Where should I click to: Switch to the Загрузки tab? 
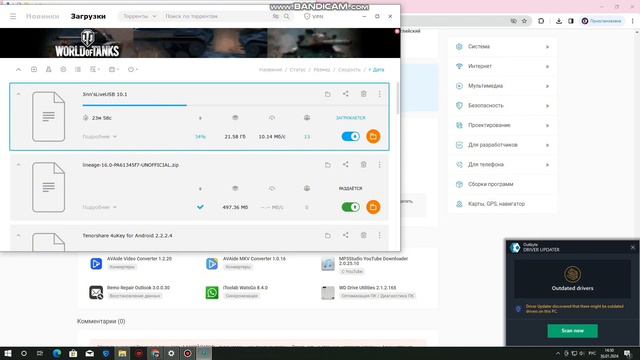click(88, 16)
